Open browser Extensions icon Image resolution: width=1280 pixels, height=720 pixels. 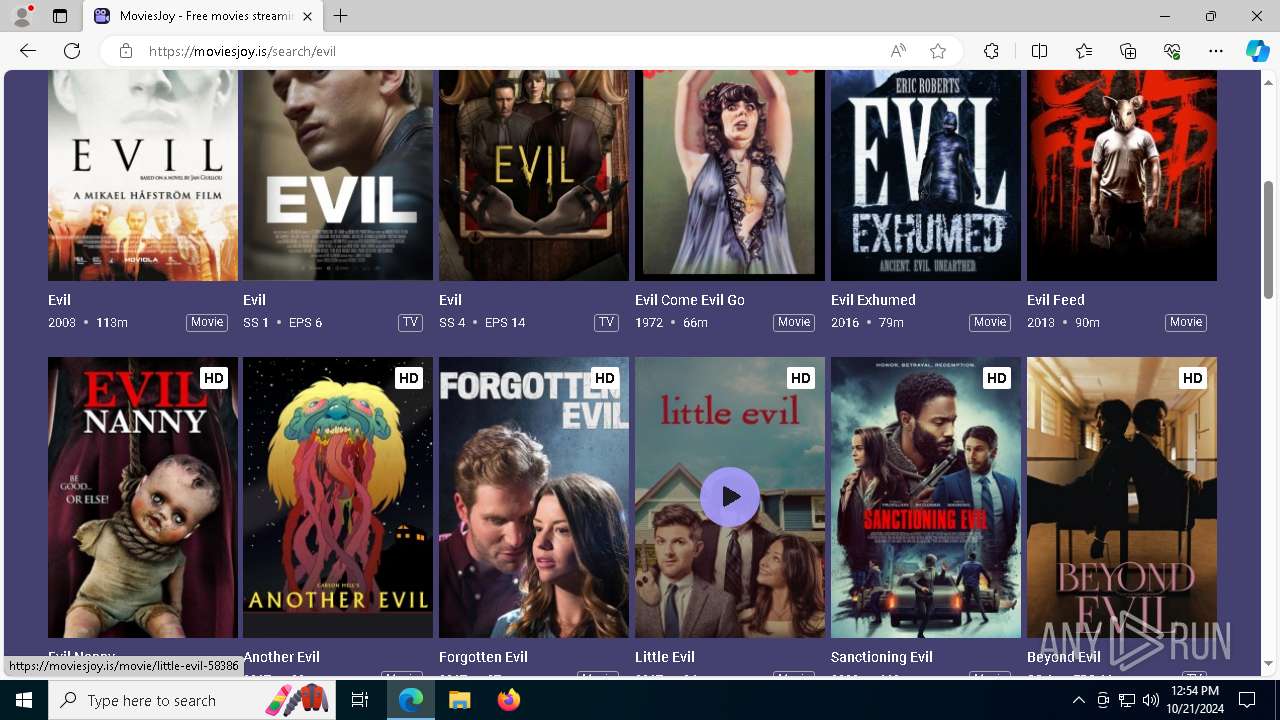pos(991,51)
